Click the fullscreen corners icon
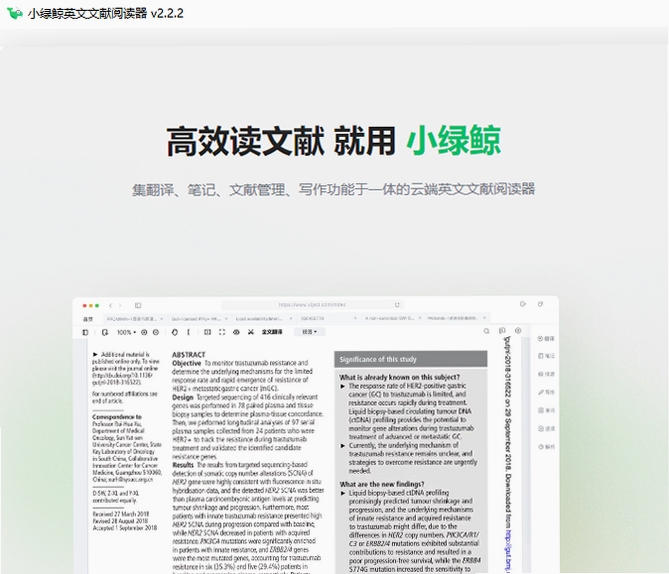 (x=222, y=332)
